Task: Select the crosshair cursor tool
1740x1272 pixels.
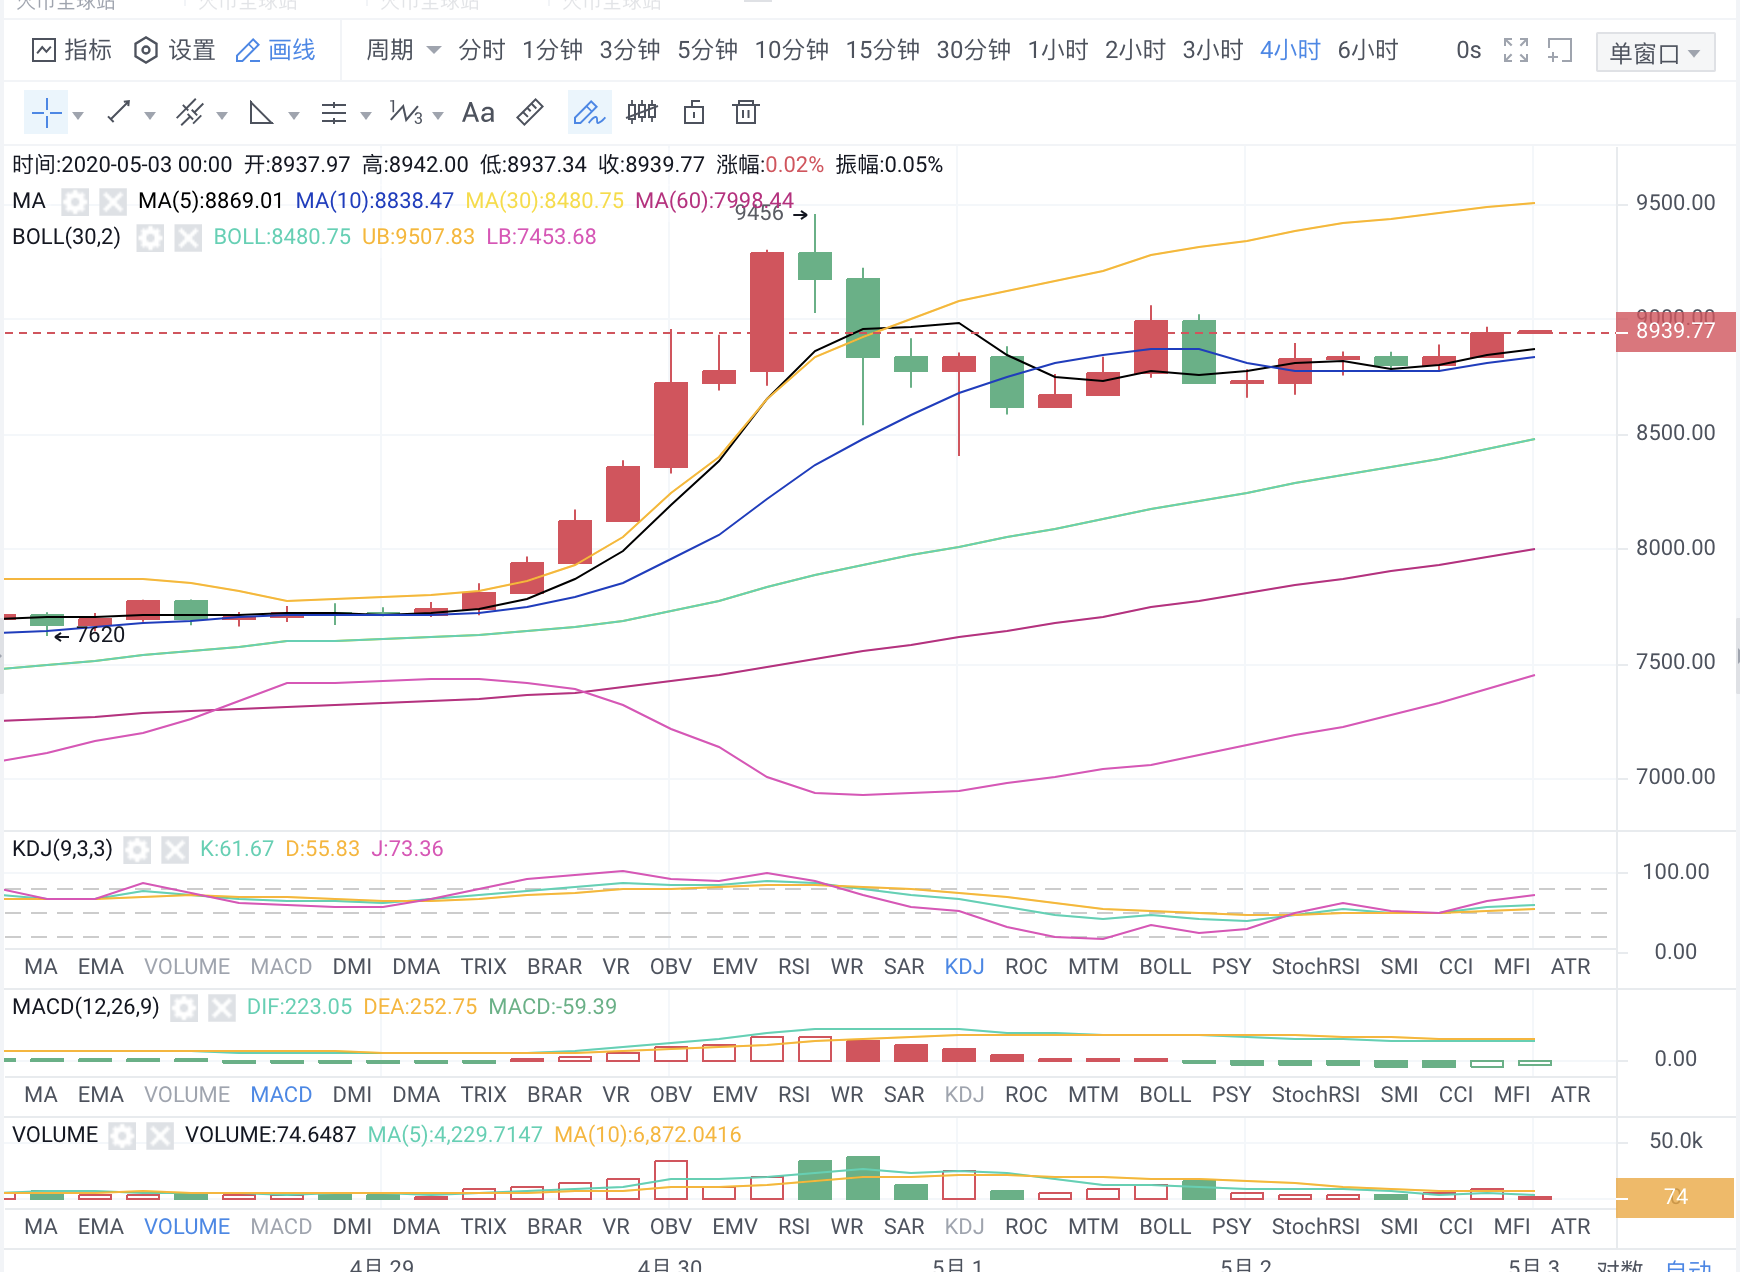Action: tap(46, 112)
